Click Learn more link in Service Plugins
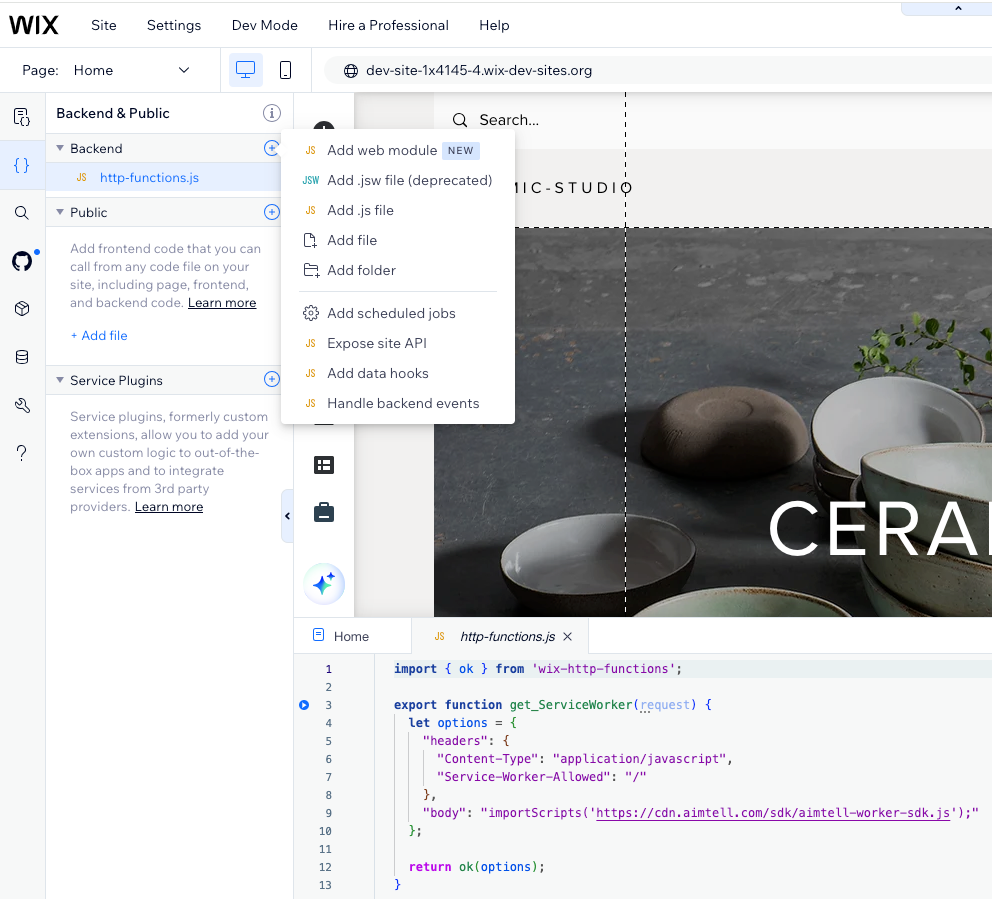 pyautogui.click(x=169, y=507)
